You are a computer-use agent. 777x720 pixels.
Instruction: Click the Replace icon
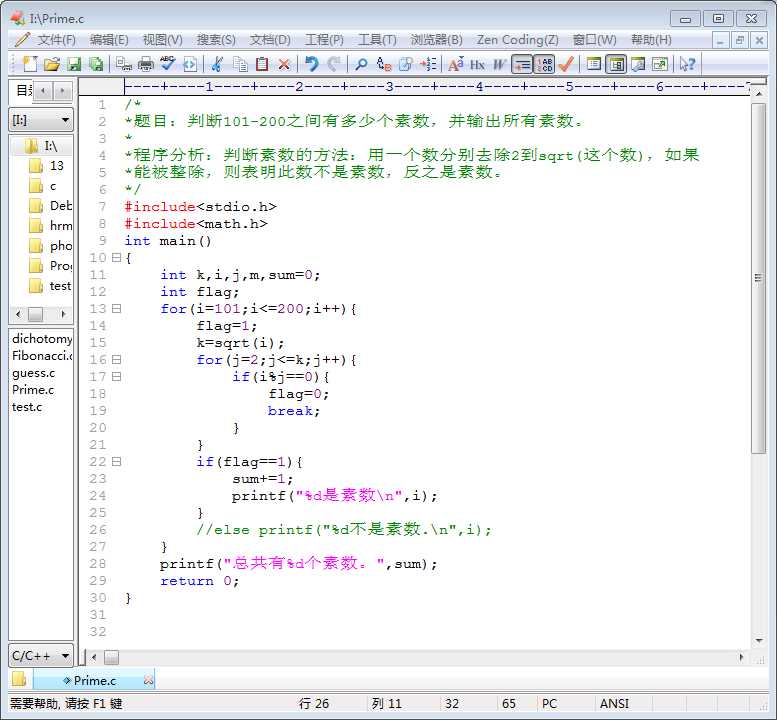(384, 64)
